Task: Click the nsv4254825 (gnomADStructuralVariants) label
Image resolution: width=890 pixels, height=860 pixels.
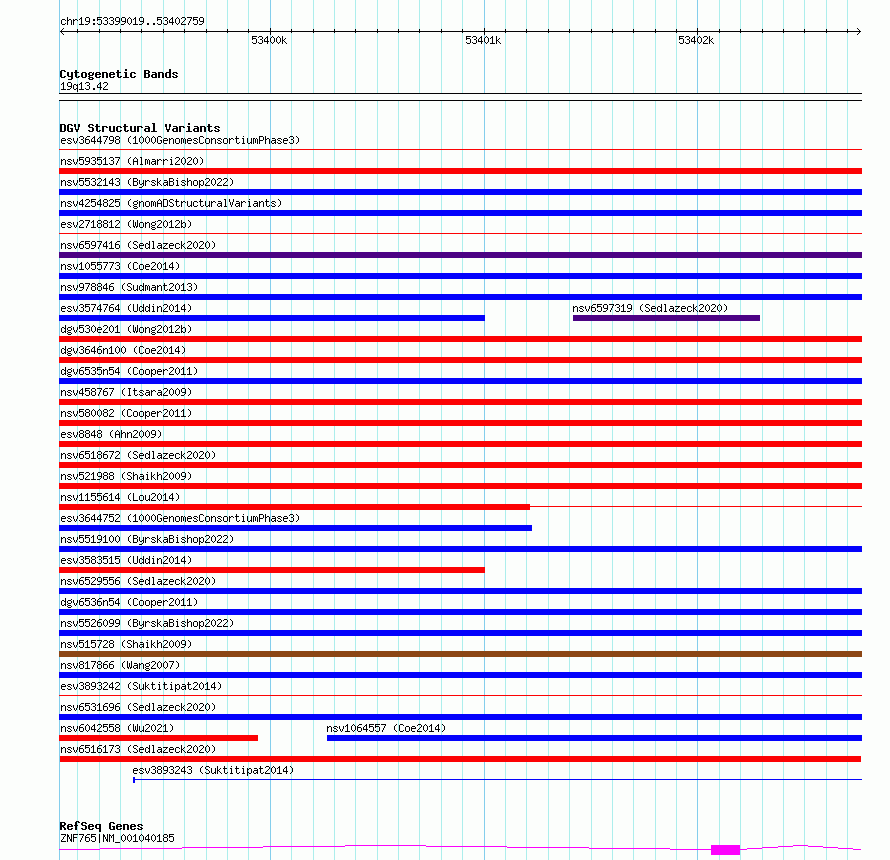Action: click(x=171, y=203)
